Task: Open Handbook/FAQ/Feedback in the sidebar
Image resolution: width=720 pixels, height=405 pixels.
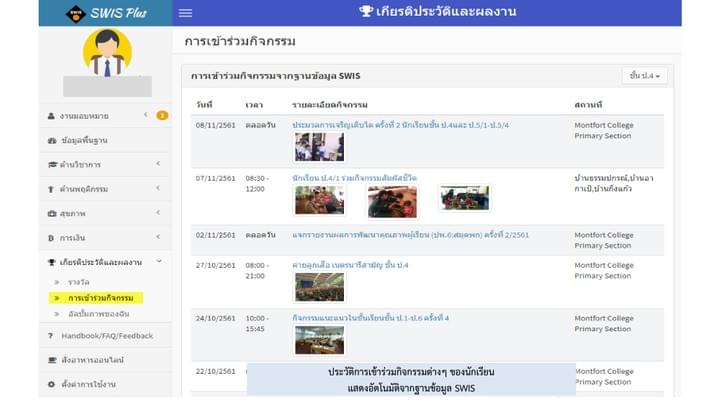Action: (105, 336)
